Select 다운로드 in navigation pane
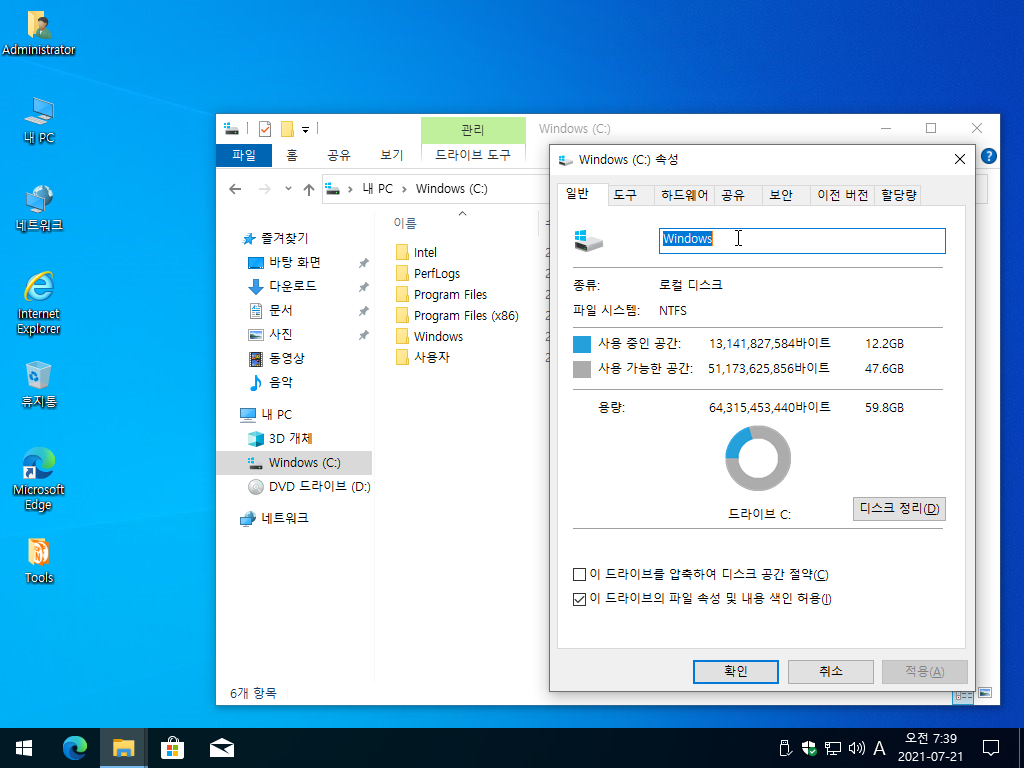The width and height of the screenshot is (1024, 768). pos(293,286)
